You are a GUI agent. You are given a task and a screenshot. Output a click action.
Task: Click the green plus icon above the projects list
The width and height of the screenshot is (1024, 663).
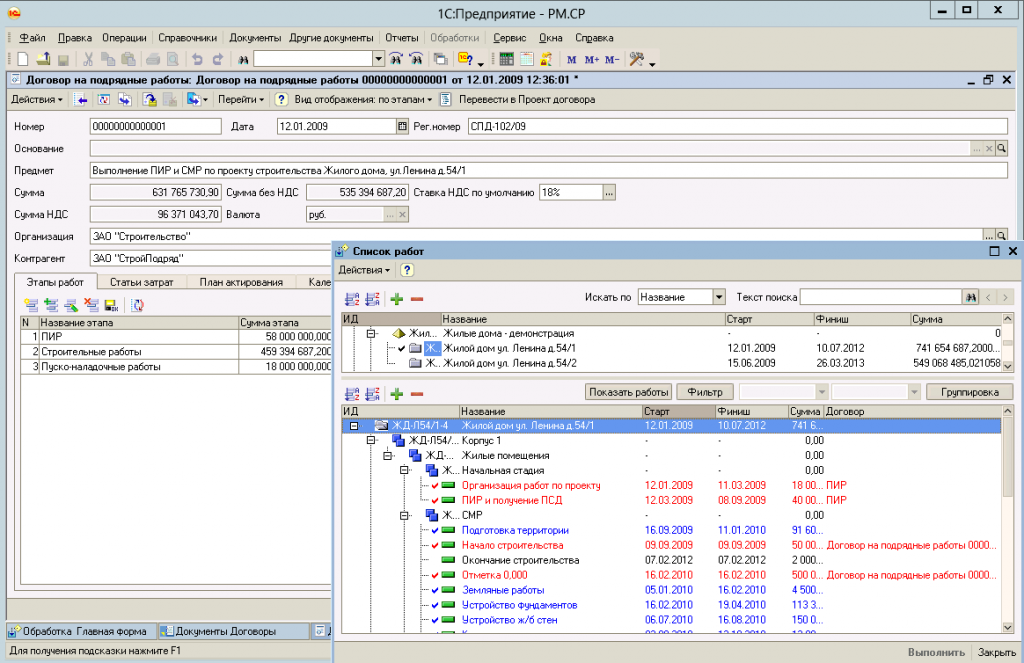pos(397,298)
